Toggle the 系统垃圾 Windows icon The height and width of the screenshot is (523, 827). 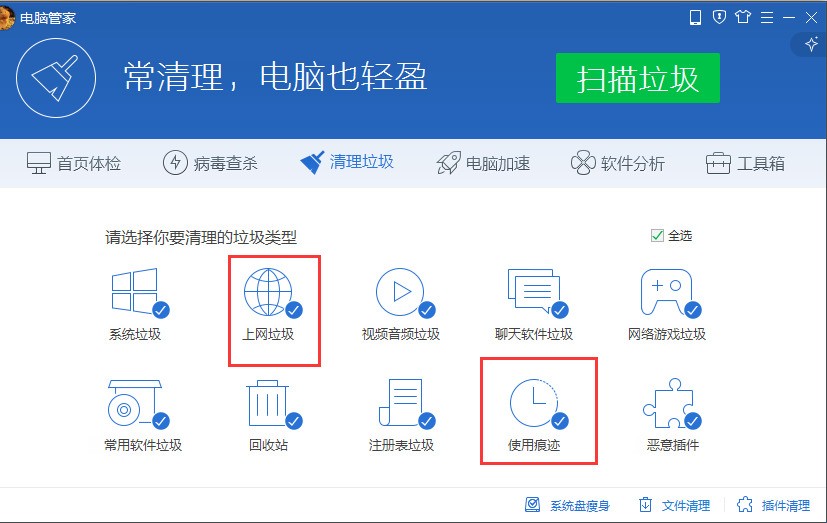point(140,293)
